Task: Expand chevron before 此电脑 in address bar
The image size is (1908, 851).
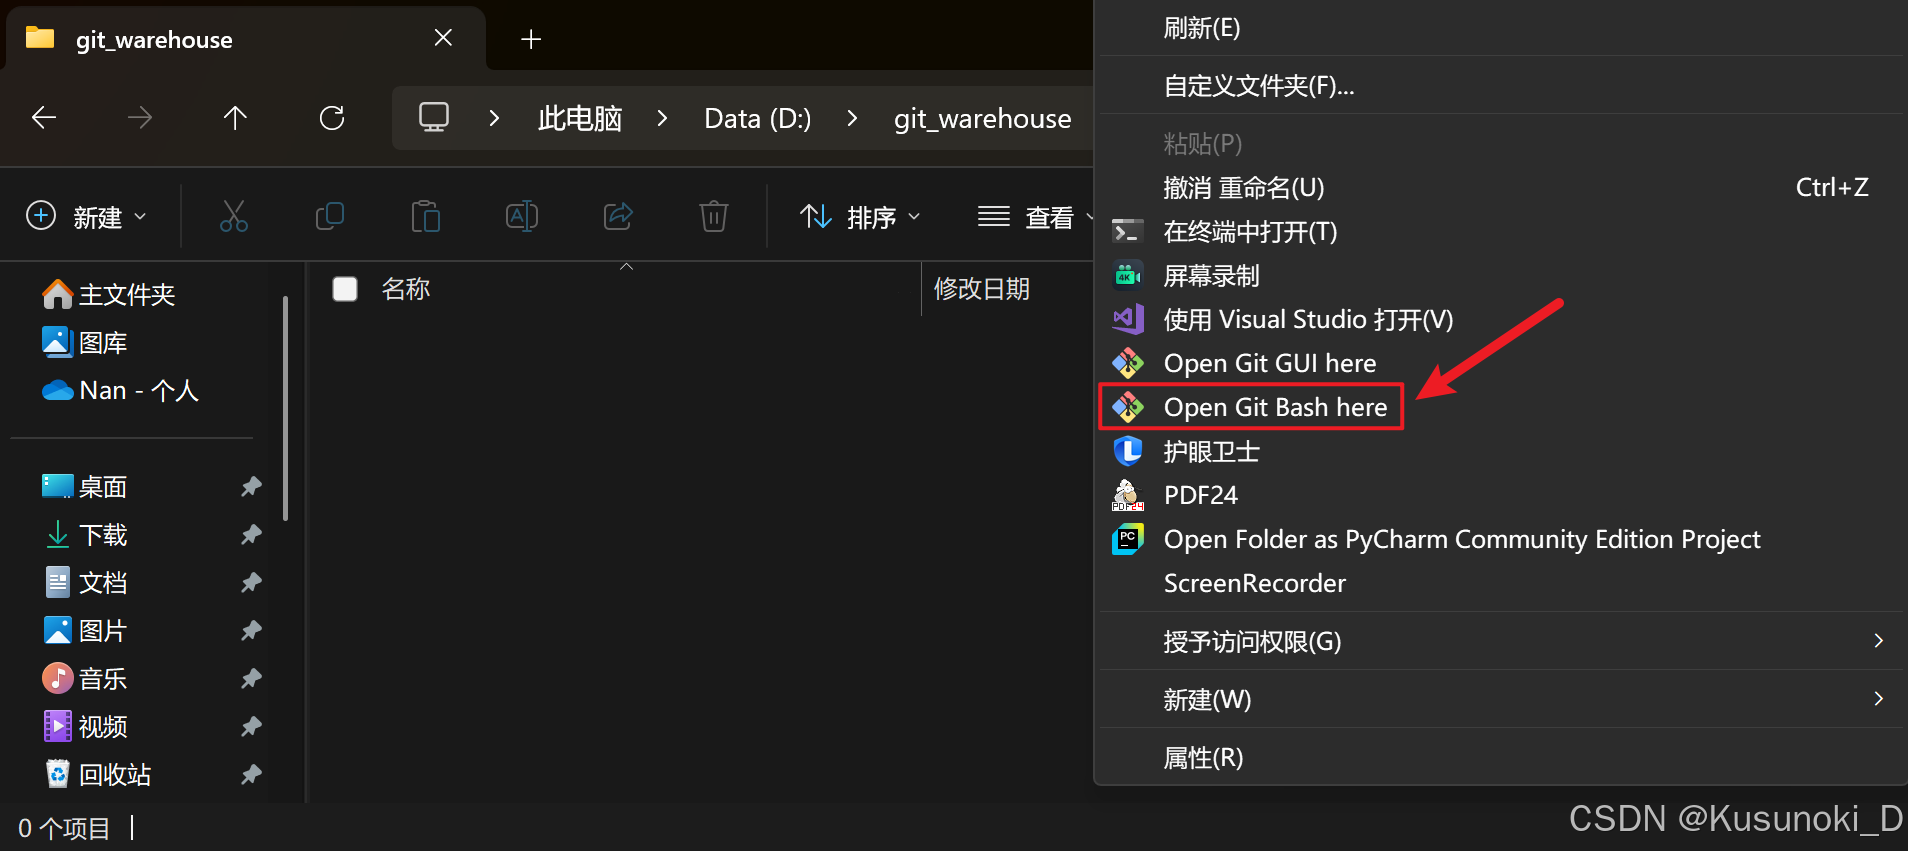Action: 494,118
